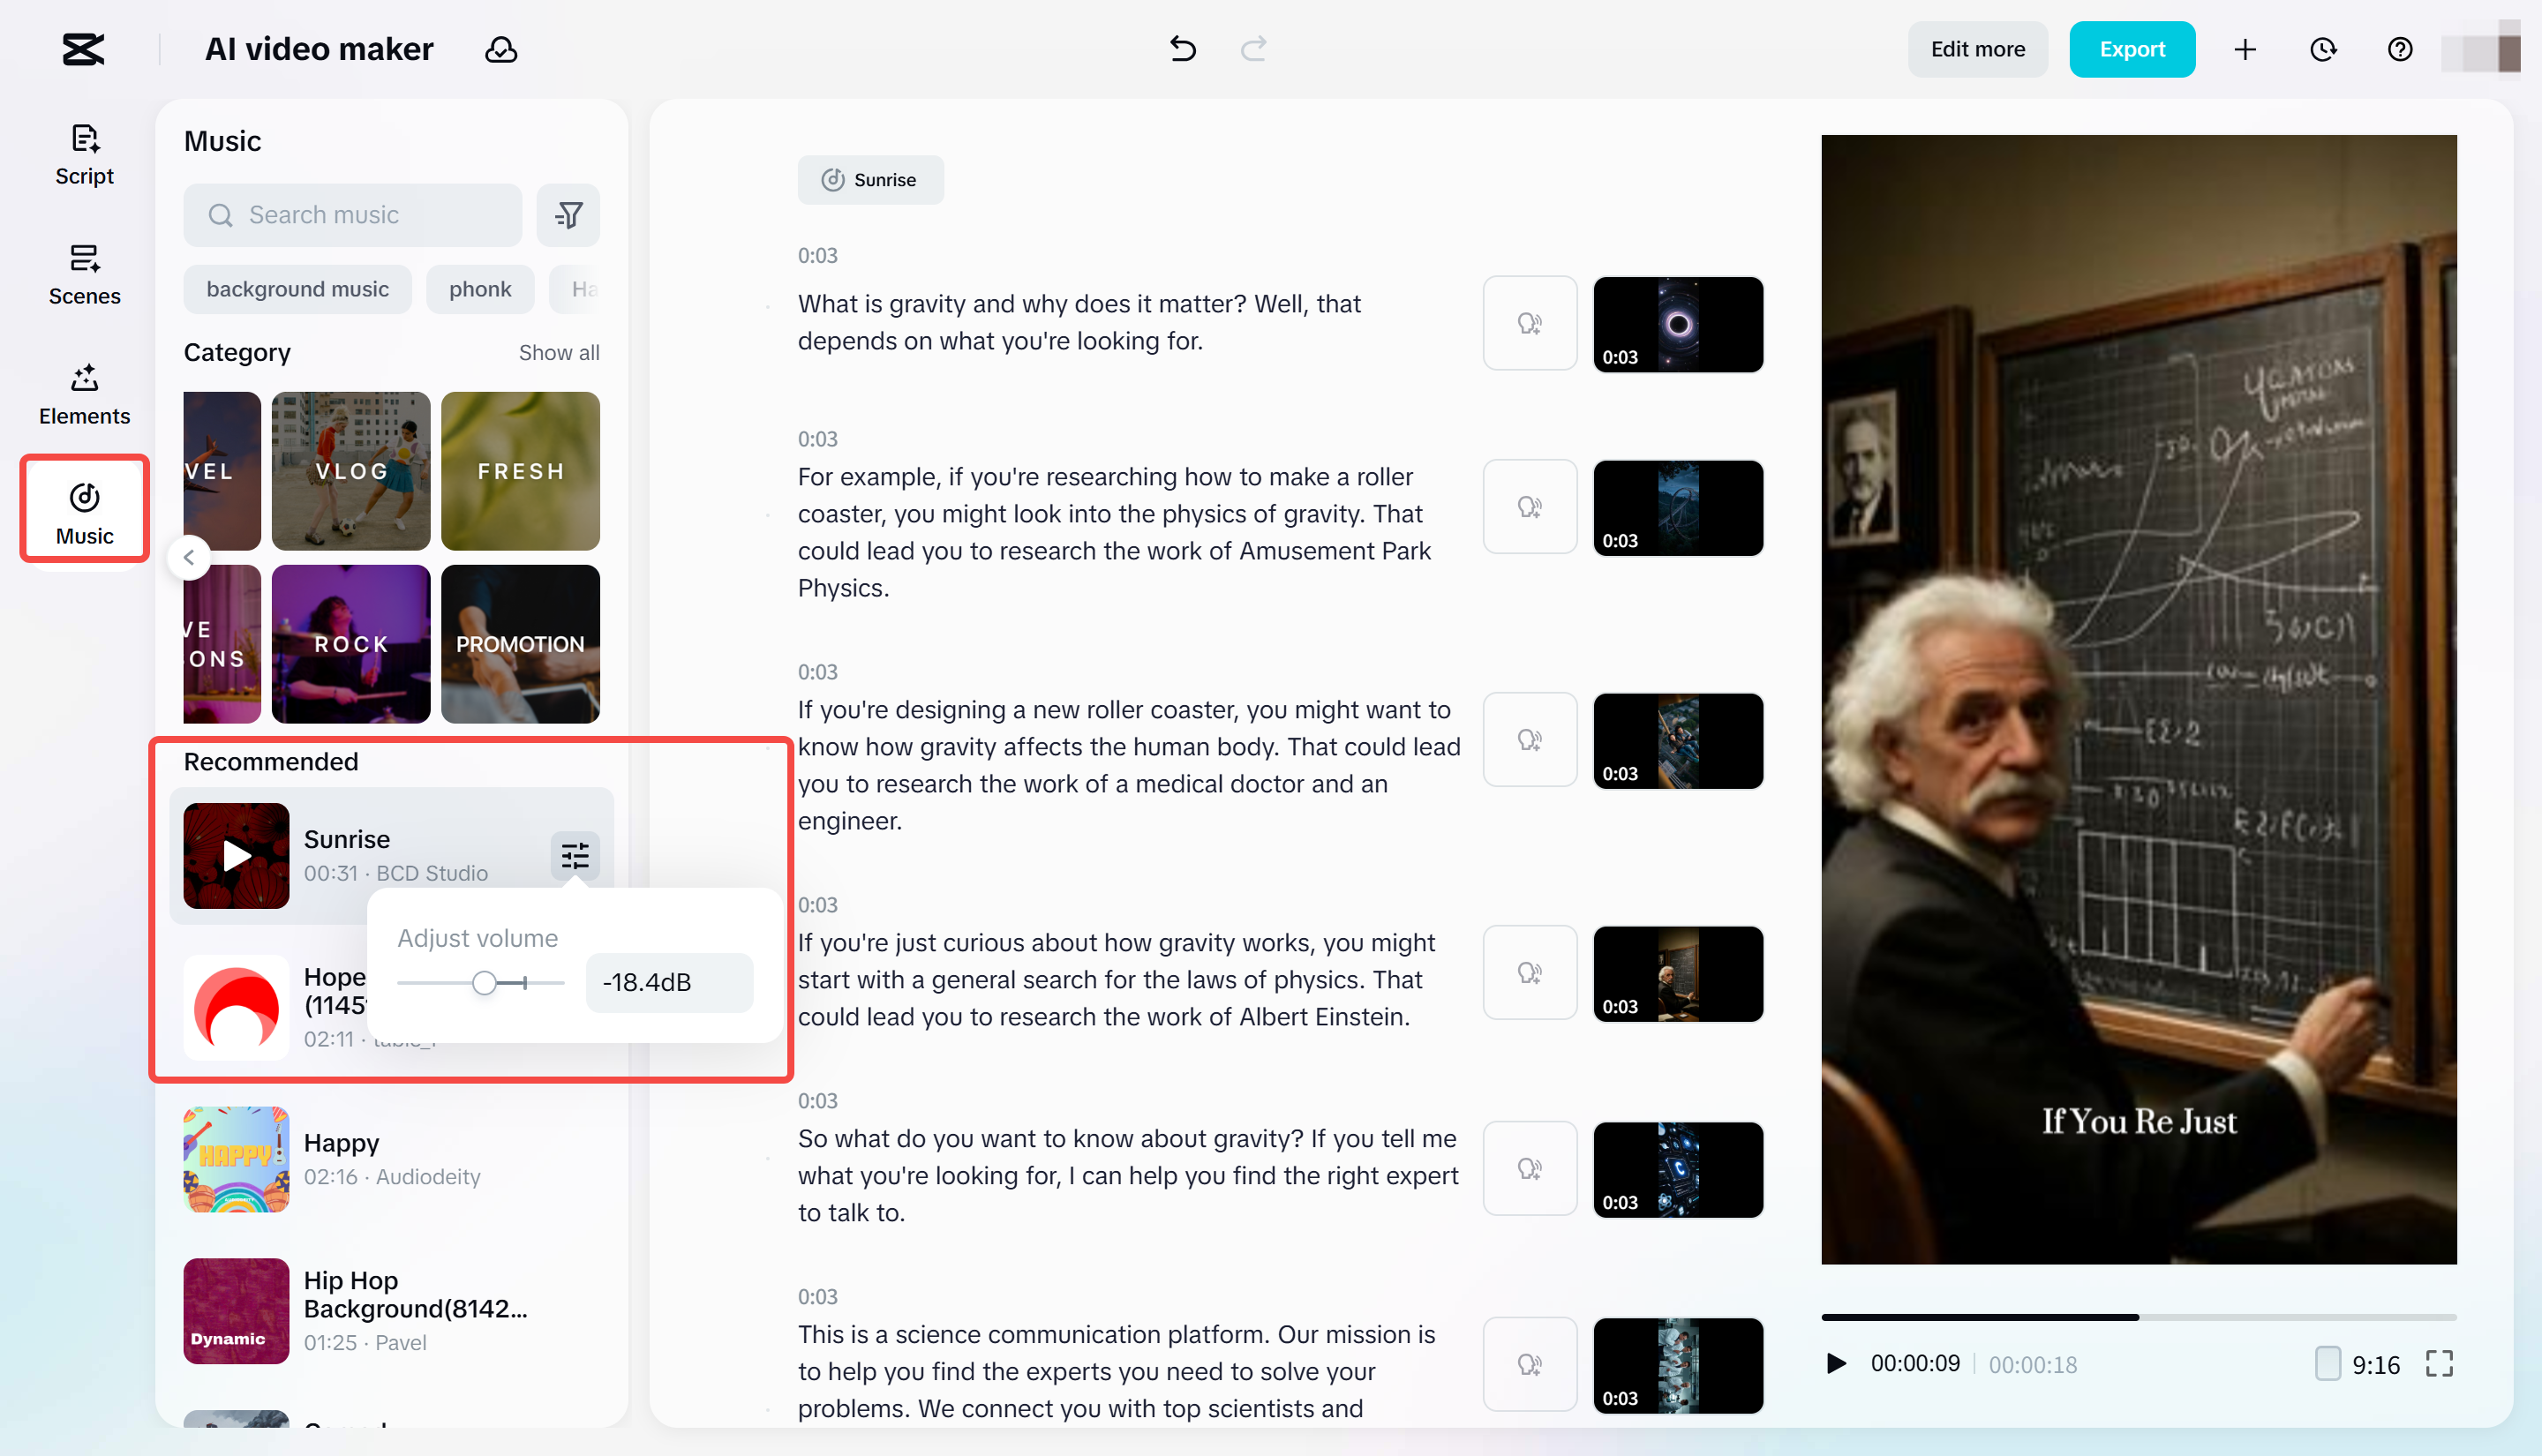Screen dimensions: 2542x1456
Task: Click the Export button
Action: pyautogui.click(x=2131, y=49)
